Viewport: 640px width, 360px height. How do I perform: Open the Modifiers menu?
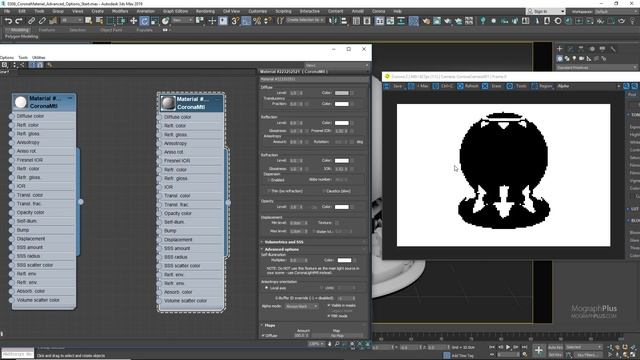[120, 11]
